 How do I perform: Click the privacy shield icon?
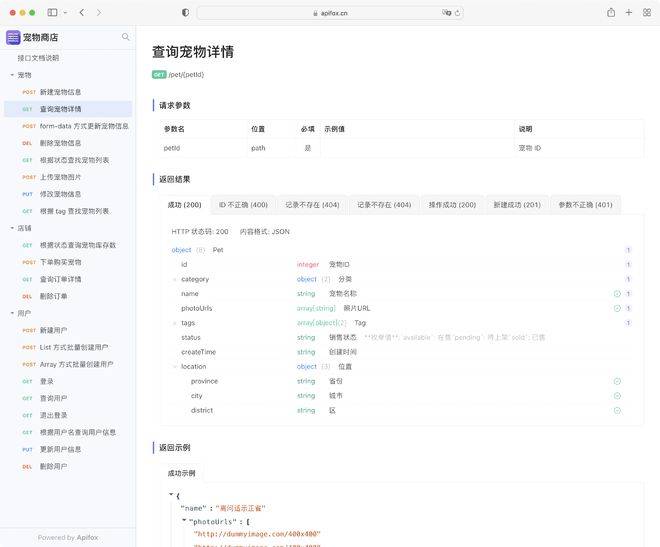coord(185,13)
